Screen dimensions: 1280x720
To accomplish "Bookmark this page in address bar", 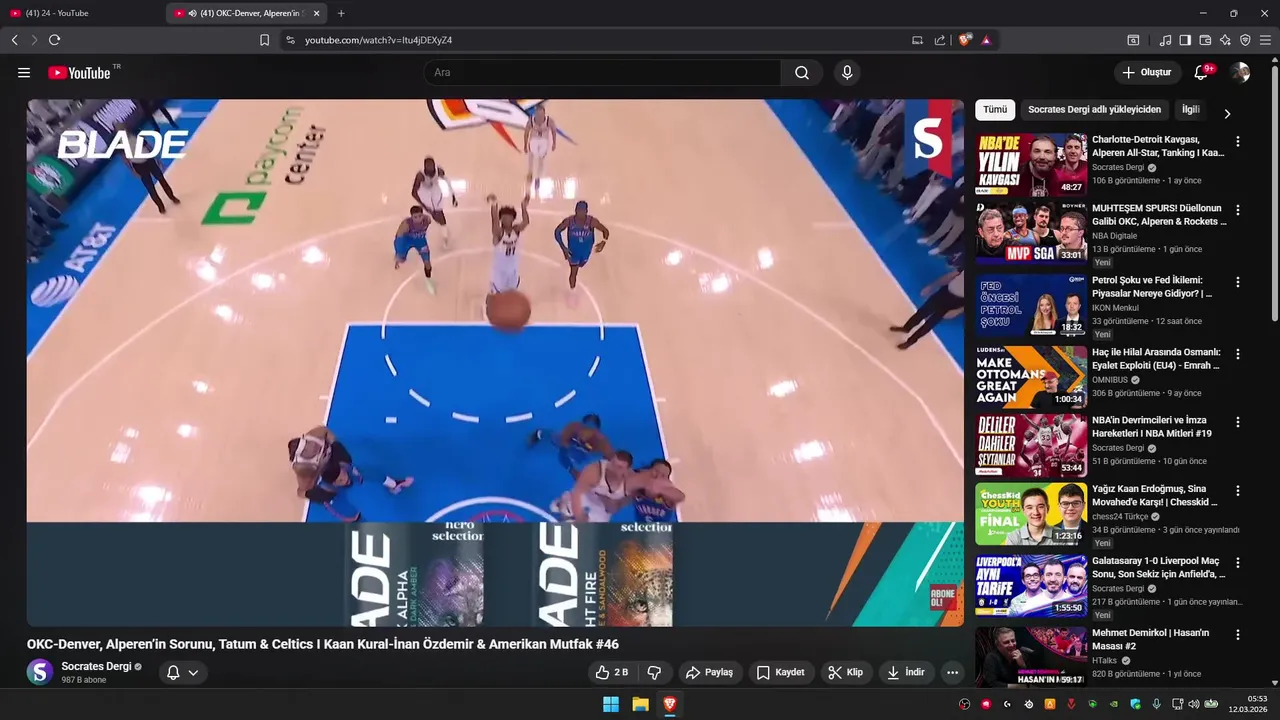I will (x=264, y=40).
